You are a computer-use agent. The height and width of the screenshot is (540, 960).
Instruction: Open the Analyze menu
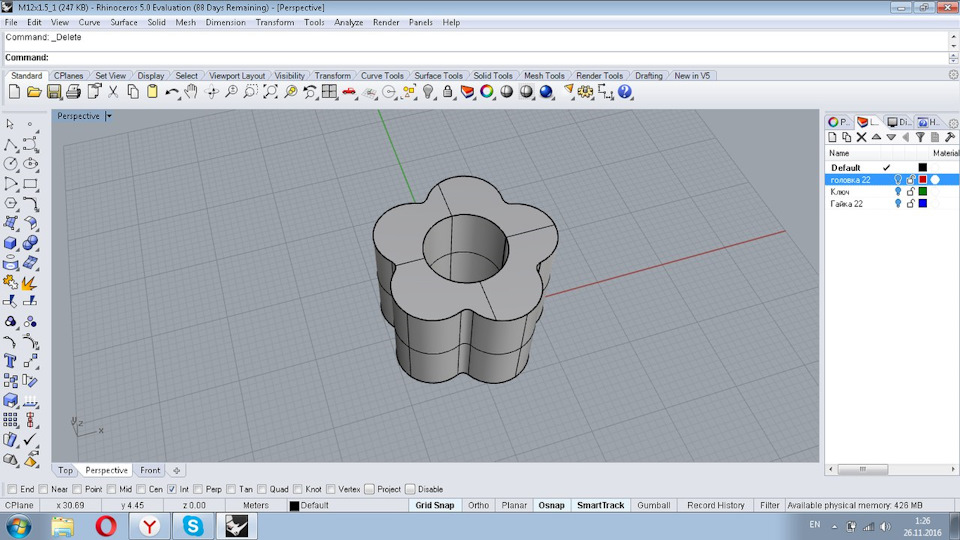click(x=348, y=22)
